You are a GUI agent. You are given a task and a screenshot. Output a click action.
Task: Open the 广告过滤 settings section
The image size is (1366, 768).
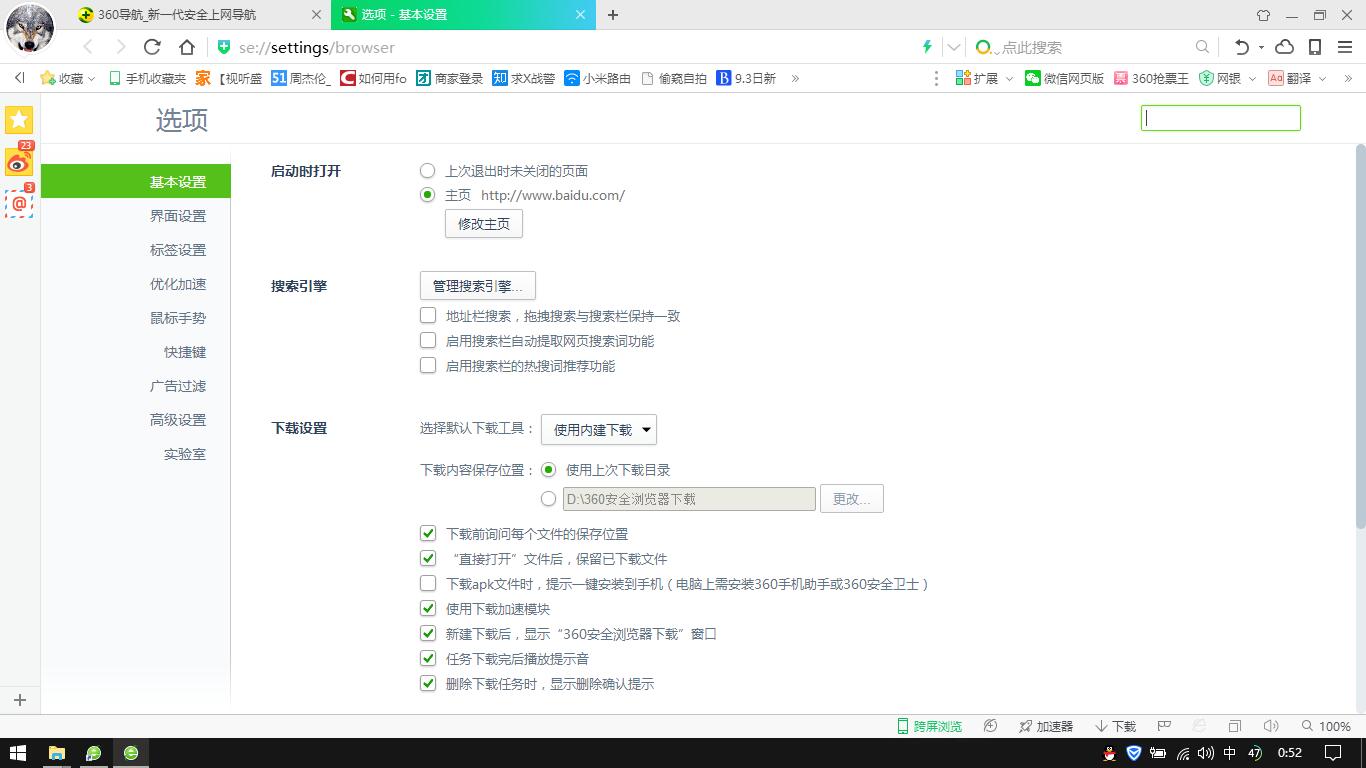tap(178, 386)
